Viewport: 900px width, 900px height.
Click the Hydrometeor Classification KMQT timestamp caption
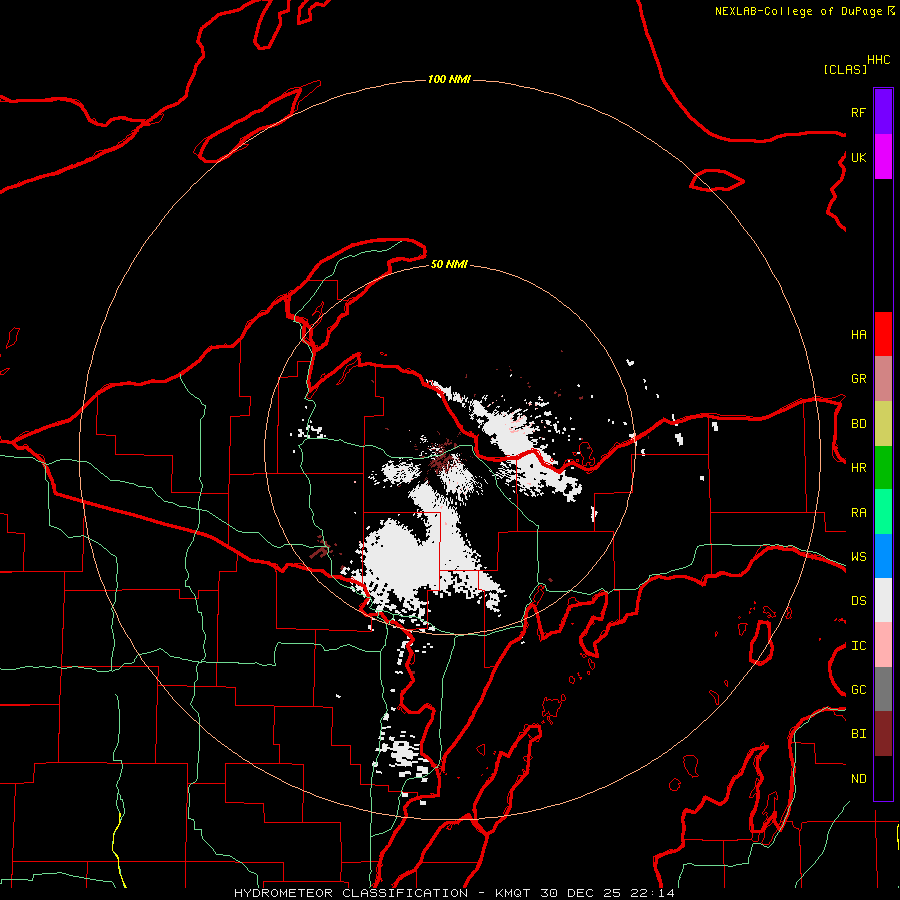tap(454, 893)
